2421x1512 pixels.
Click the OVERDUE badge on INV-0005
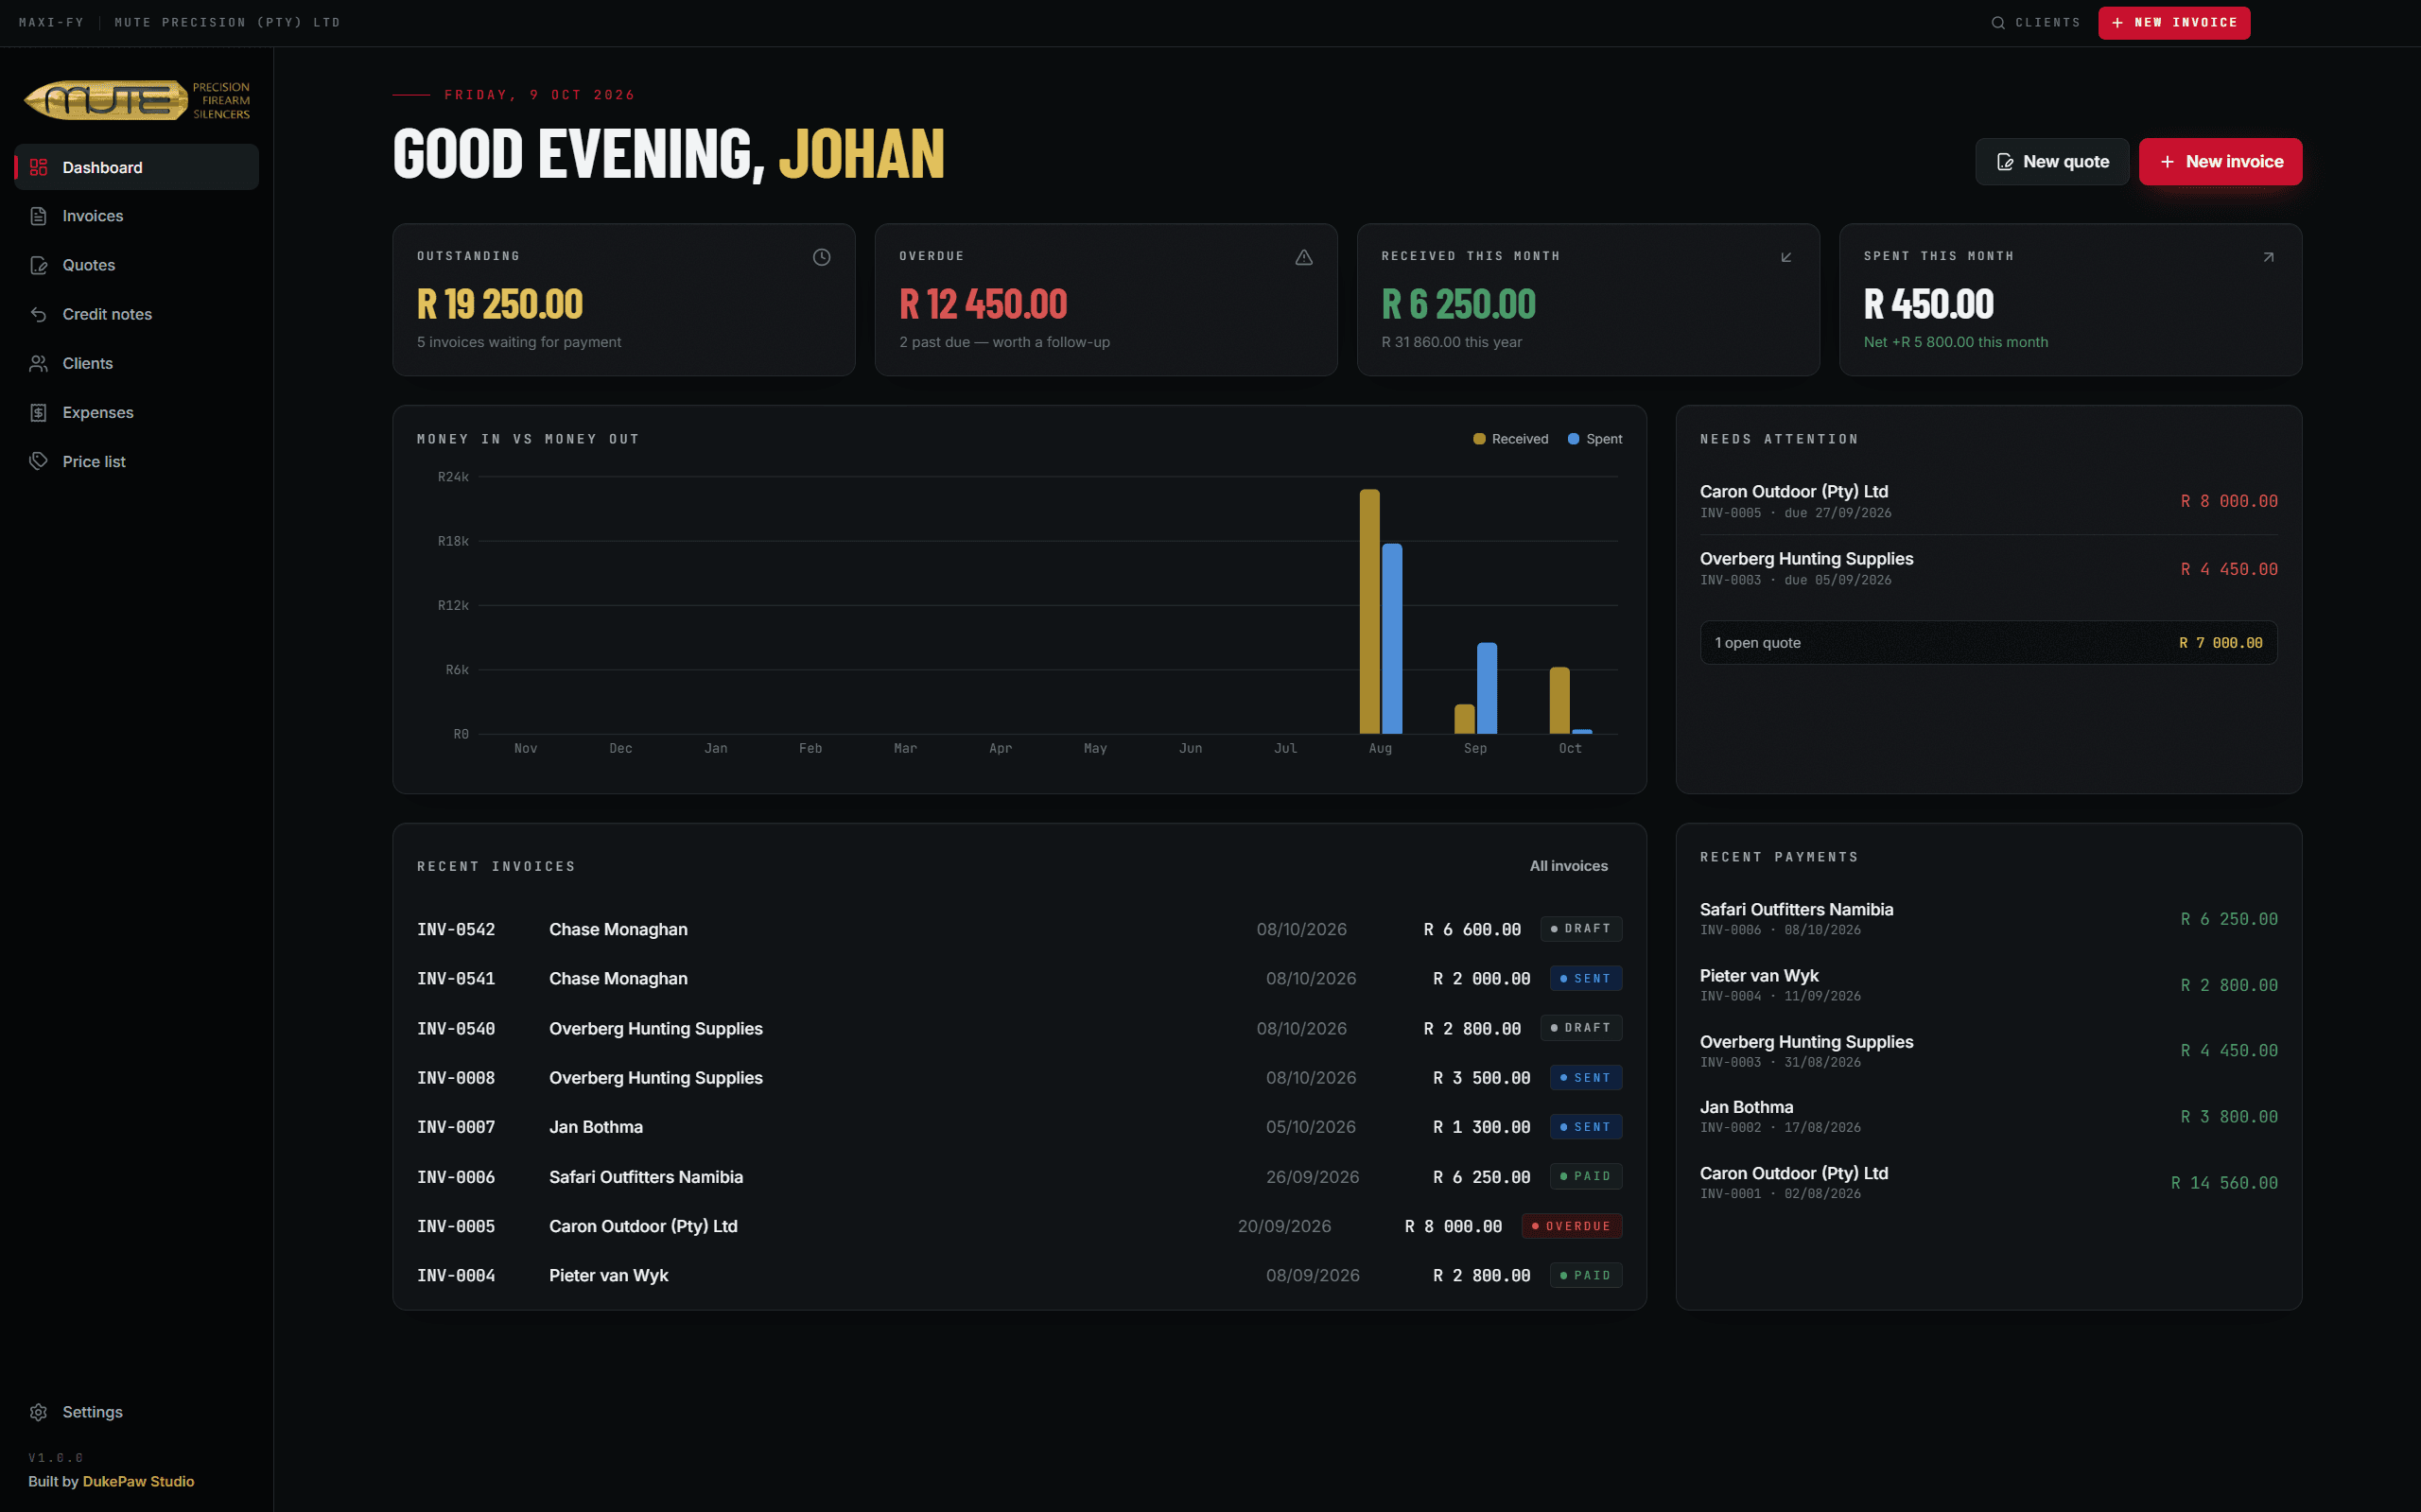(1571, 1226)
